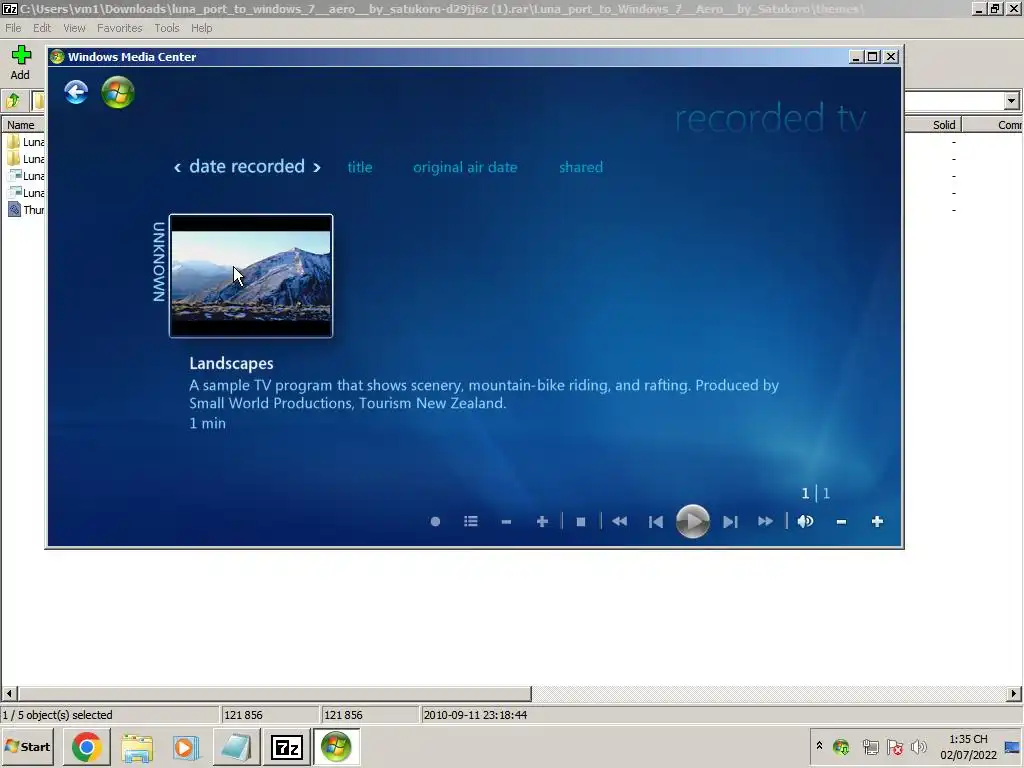This screenshot has height=768, width=1024.
Task: Open Windows Explorer from the taskbar
Action: pyautogui.click(x=137, y=747)
